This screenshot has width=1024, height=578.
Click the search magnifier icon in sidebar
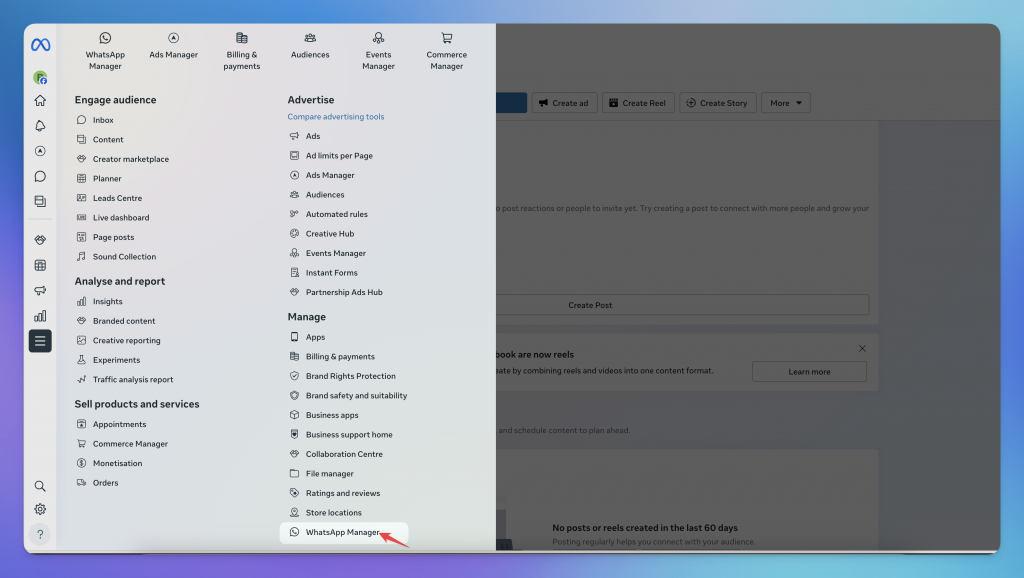click(40, 486)
